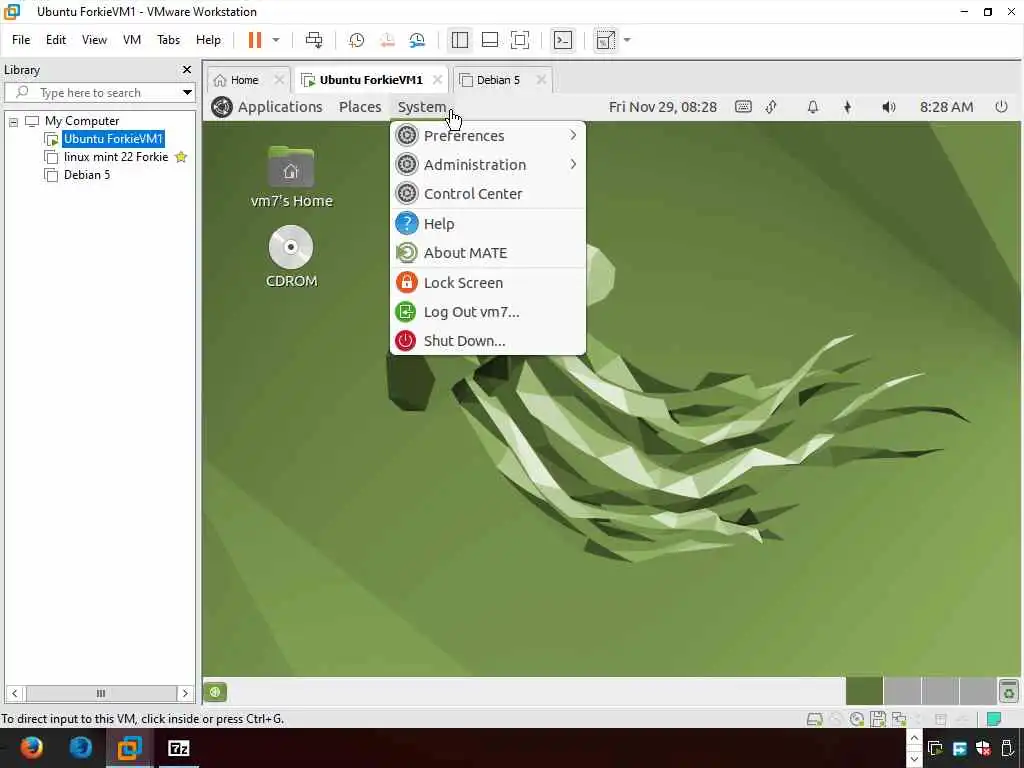
Task: Open 7-Zip from the Windows taskbar
Action: pyautogui.click(x=178, y=748)
